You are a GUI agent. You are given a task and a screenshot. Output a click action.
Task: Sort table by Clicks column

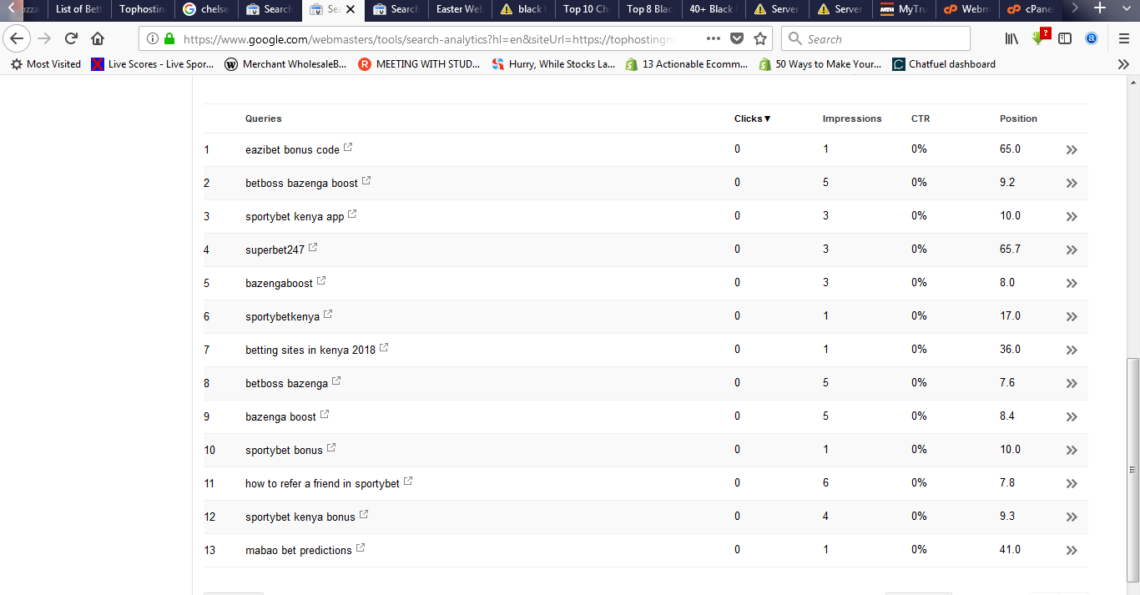click(x=752, y=119)
